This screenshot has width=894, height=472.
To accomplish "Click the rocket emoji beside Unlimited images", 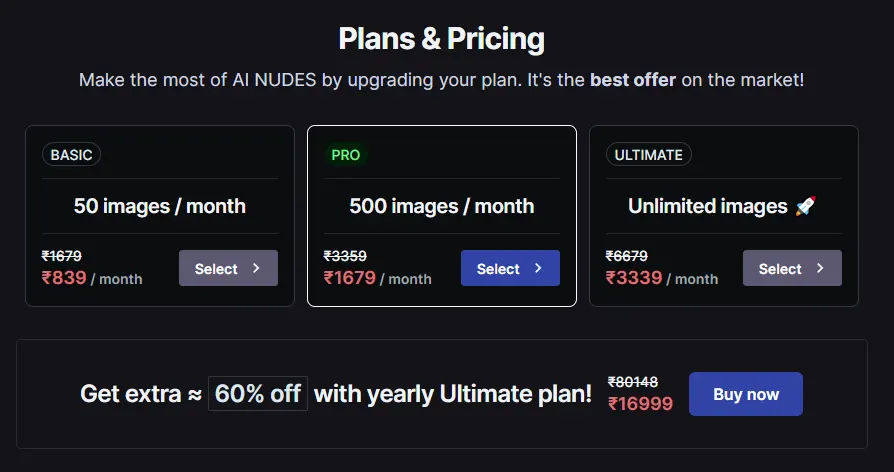I will (x=805, y=206).
